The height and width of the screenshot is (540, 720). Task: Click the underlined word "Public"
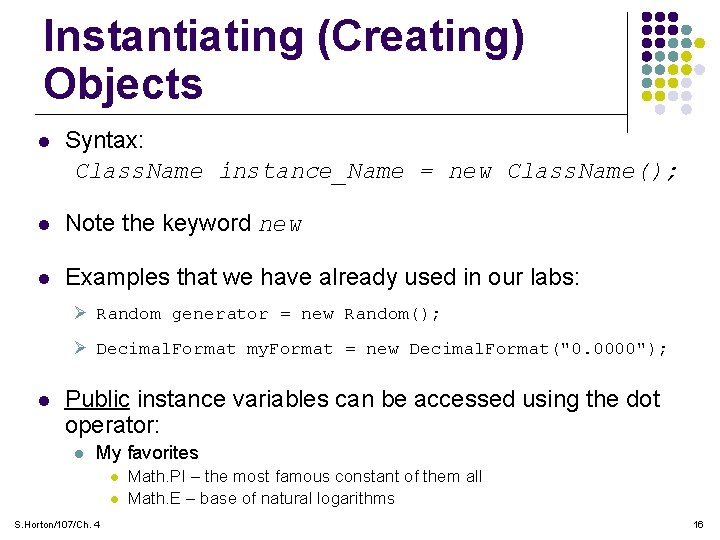tap(97, 400)
